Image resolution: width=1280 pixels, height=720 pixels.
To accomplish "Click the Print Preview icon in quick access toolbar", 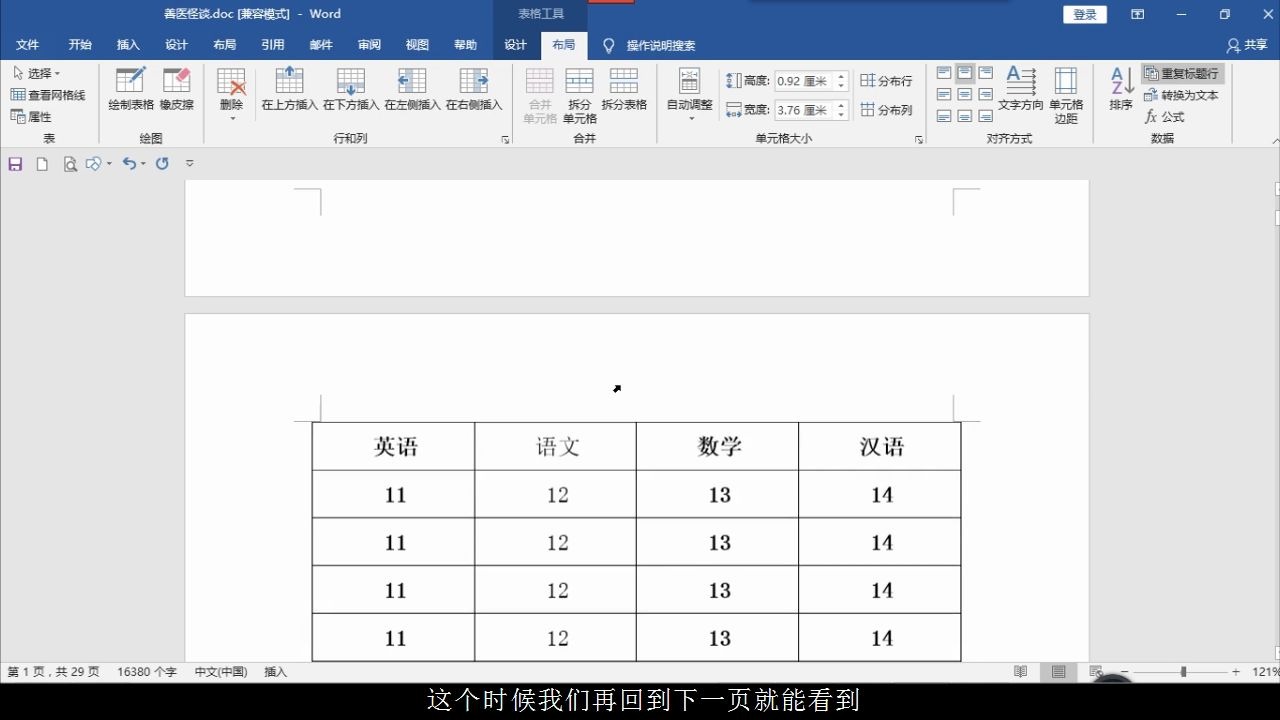I will (x=69, y=164).
